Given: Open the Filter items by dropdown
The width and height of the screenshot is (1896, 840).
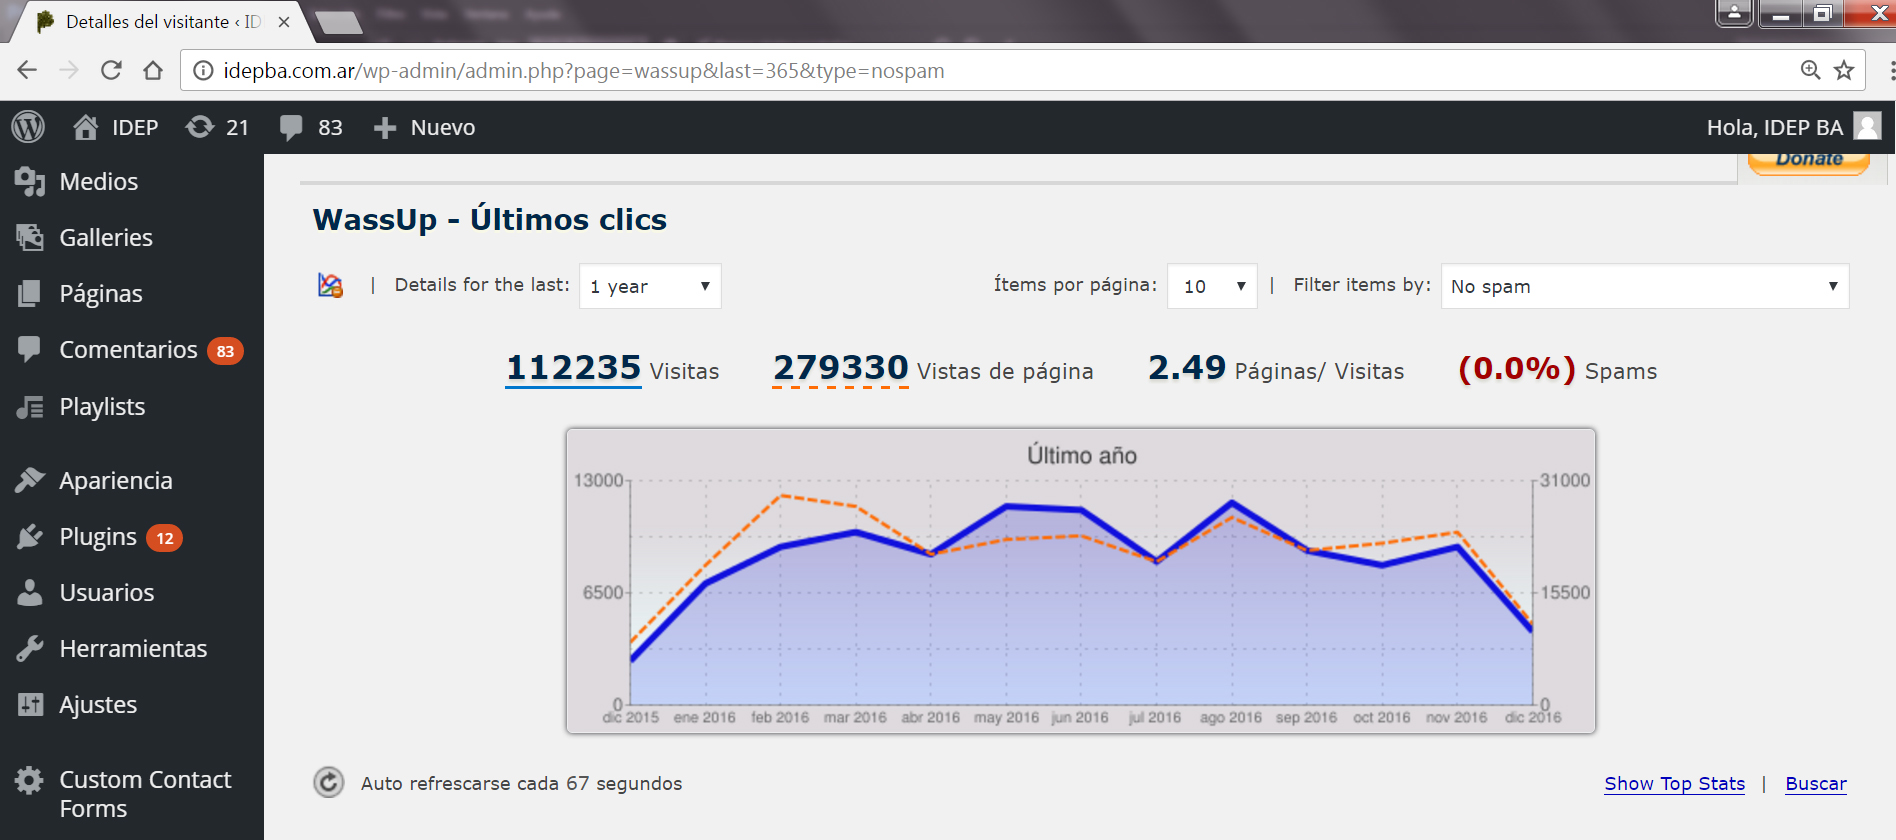Looking at the screenshot, I should pos(1645,286).
